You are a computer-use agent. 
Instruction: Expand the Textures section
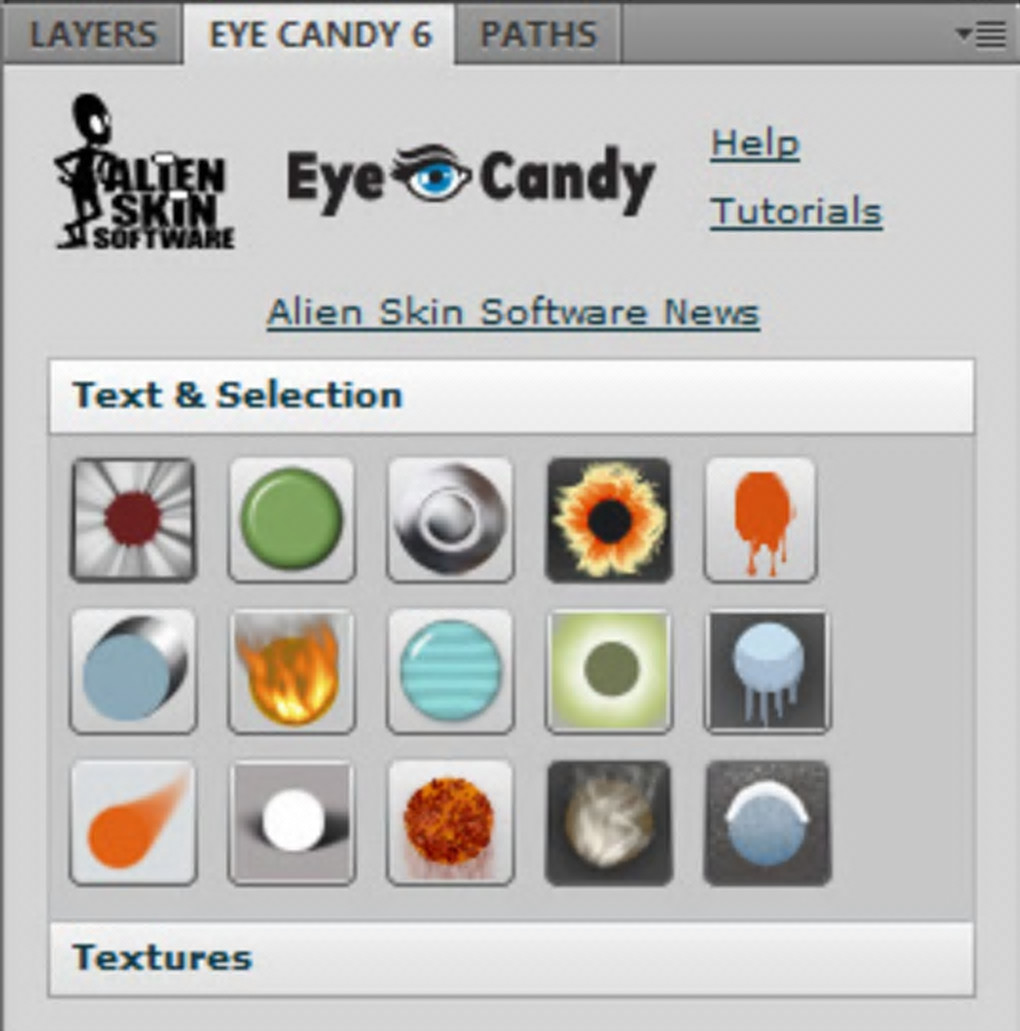[512, 958]
